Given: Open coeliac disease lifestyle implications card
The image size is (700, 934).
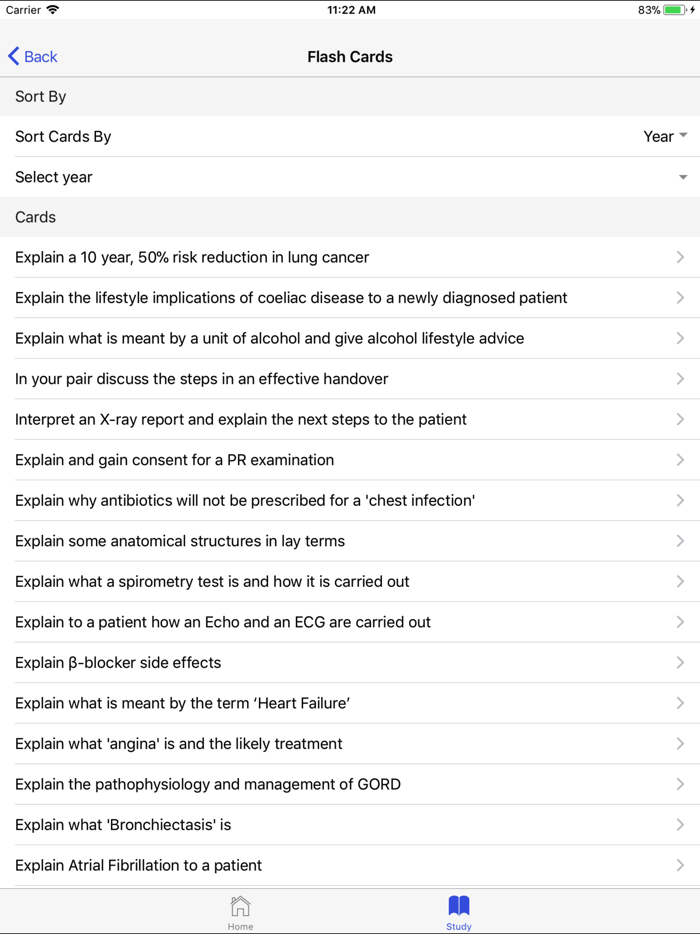Looking at the screenshot, I should [291, 298].
